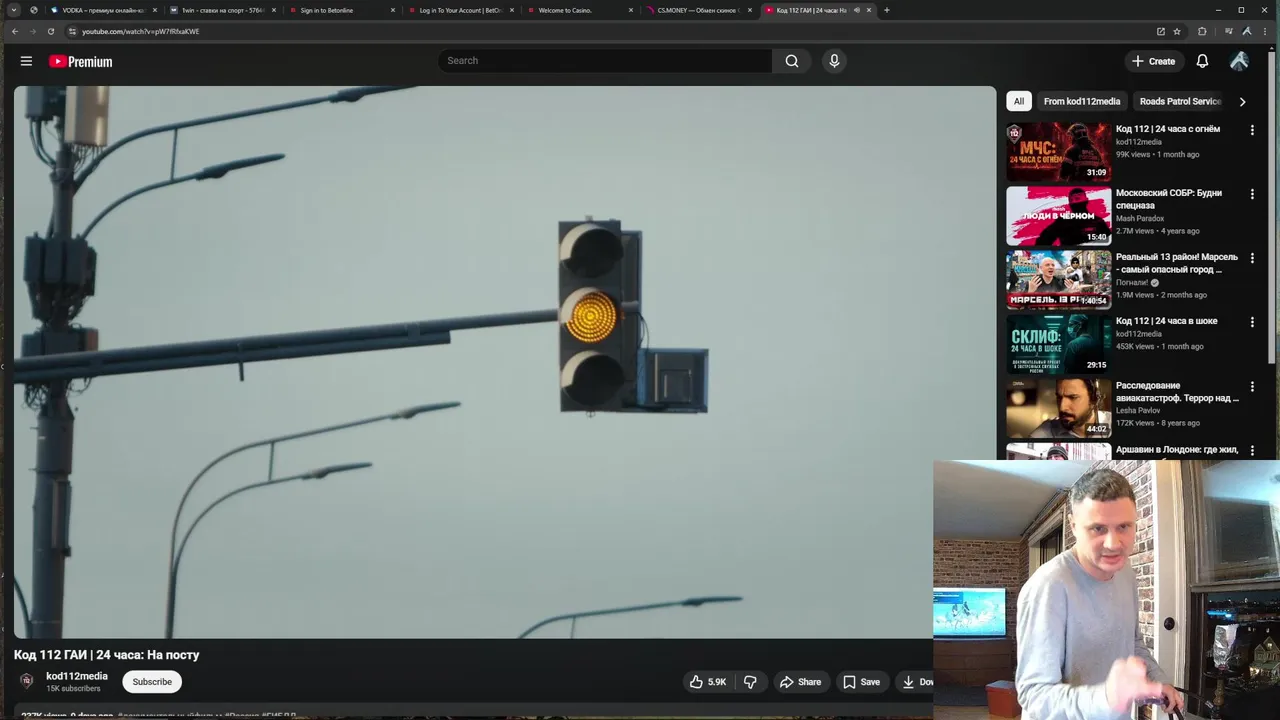Open the tab search dropdown arrow
The height and width of the screenshot is (720, 1280).
14,10
